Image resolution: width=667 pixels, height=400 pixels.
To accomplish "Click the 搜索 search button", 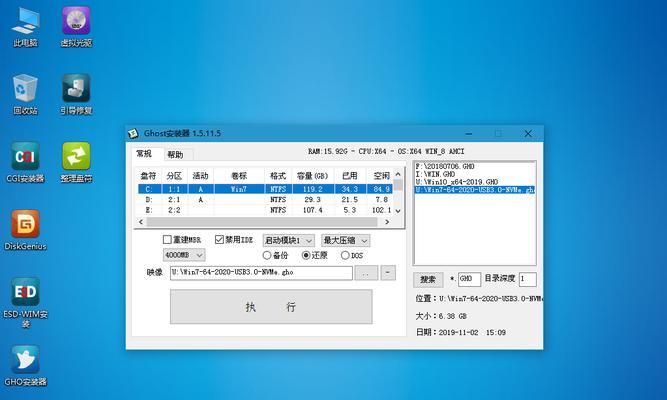I will (x=428, y=279).
